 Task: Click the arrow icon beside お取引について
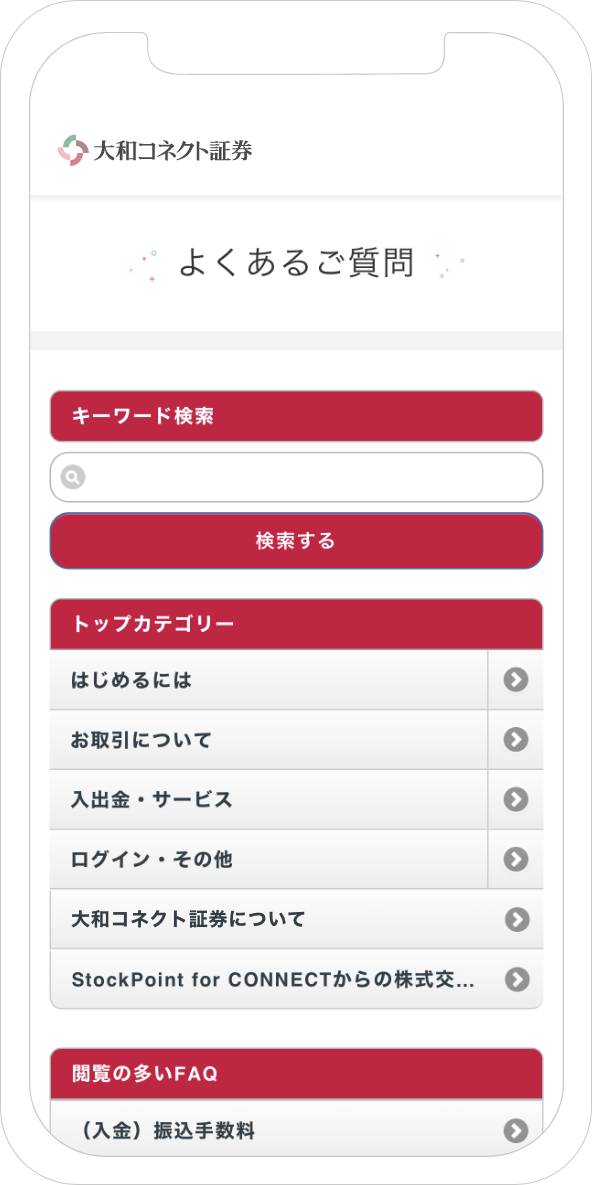click(516, 740)
